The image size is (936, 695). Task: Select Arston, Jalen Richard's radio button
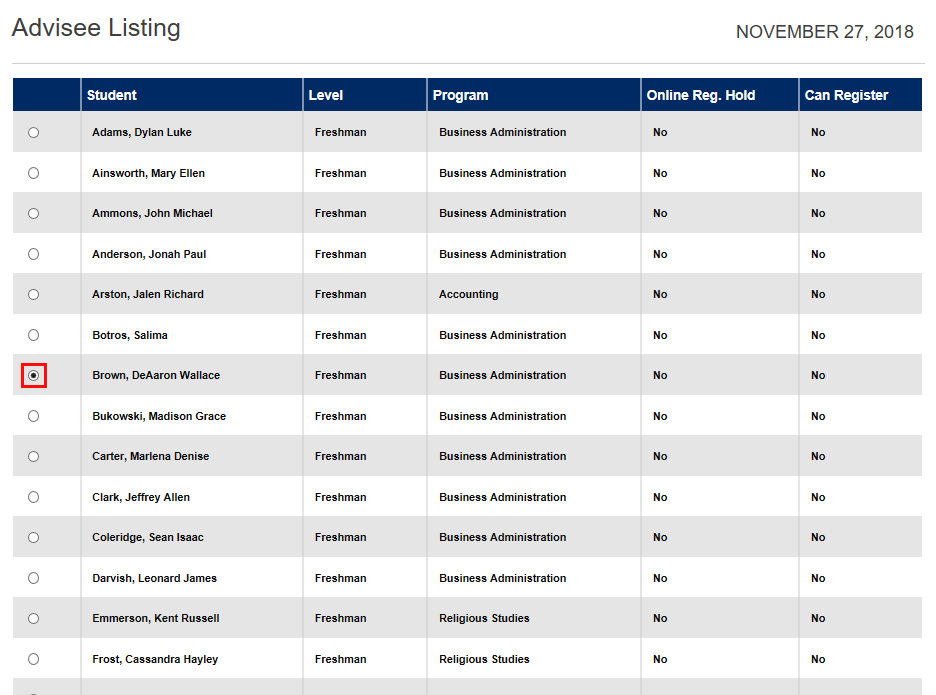(x=33, y=294)
